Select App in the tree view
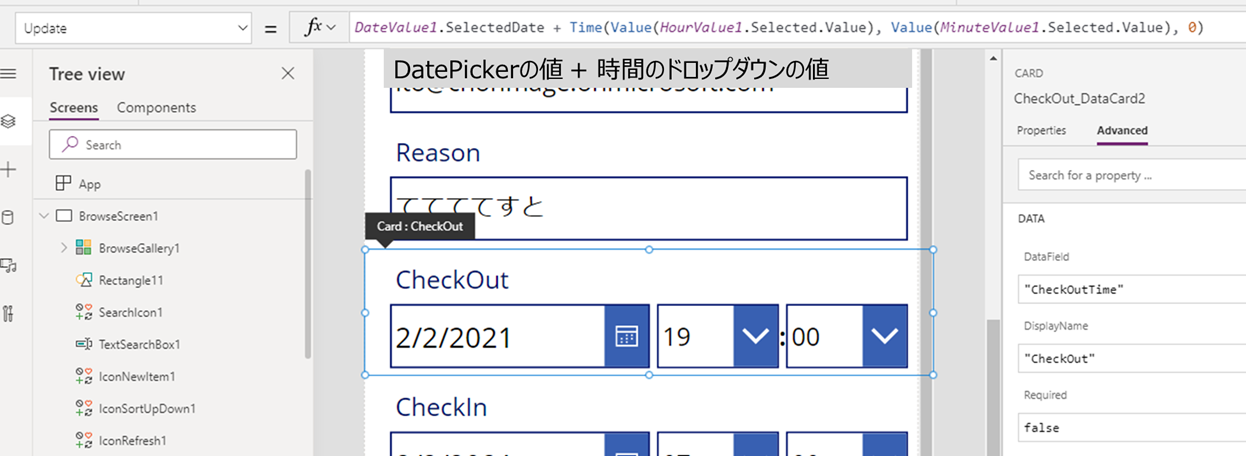Image resolution: width=1246 pixels, height=456 pixels. tap(90, 184)
